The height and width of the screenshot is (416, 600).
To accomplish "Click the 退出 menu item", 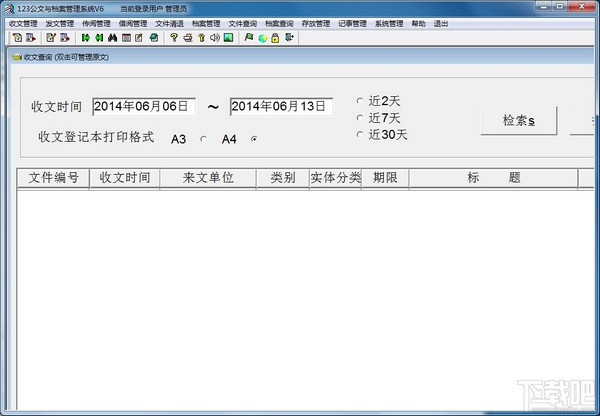I will click(441, 24).
